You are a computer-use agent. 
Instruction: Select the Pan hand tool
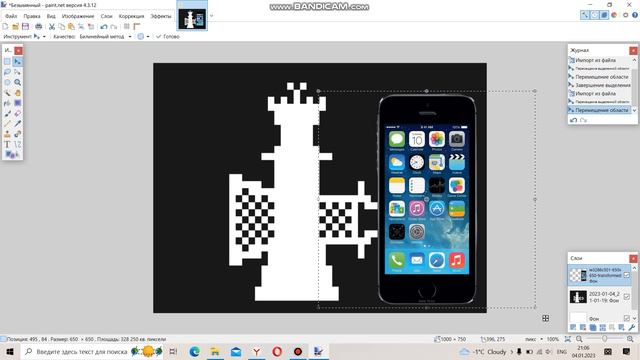tap(18, 93)
